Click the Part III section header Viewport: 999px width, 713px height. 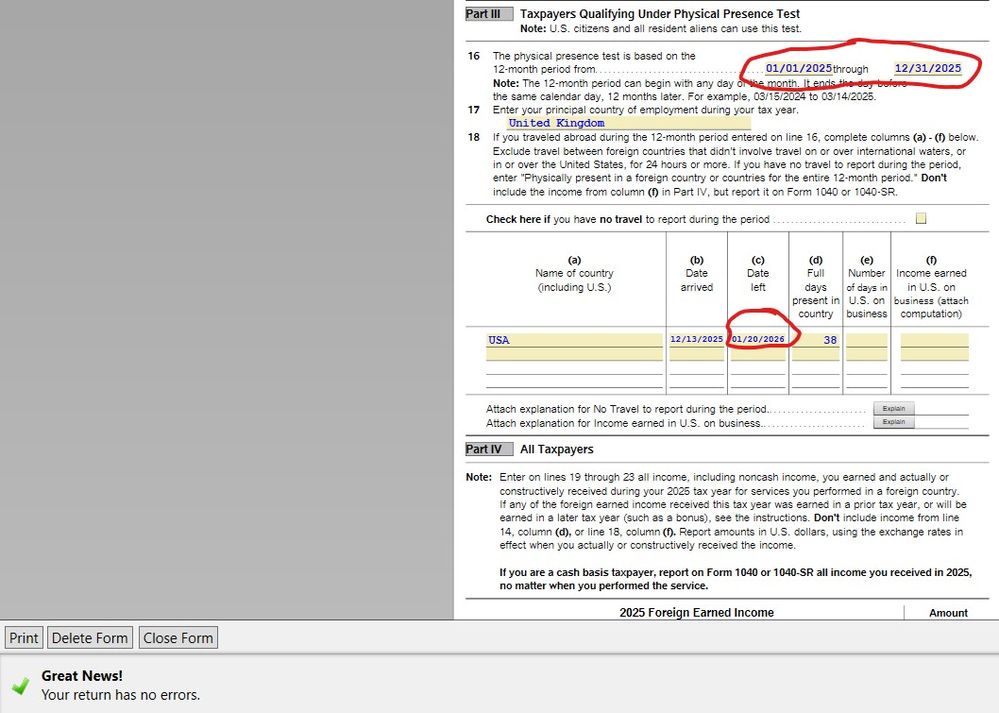click(x=488, y=13)
